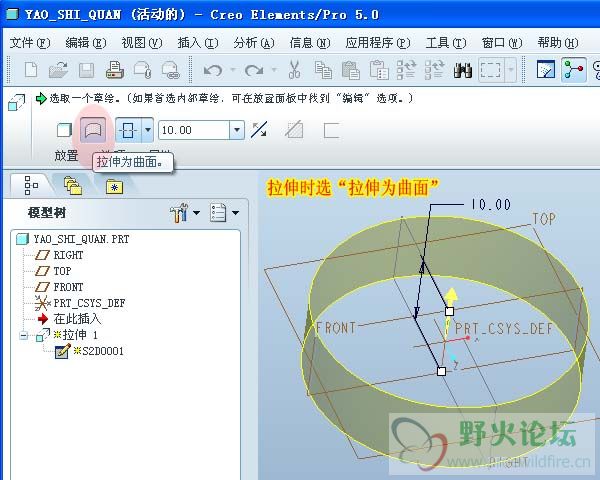The image size is (600, 480).
Task: Open the undo history dropdown arrow
Action: pyautogui.click(x=233, y=70)
